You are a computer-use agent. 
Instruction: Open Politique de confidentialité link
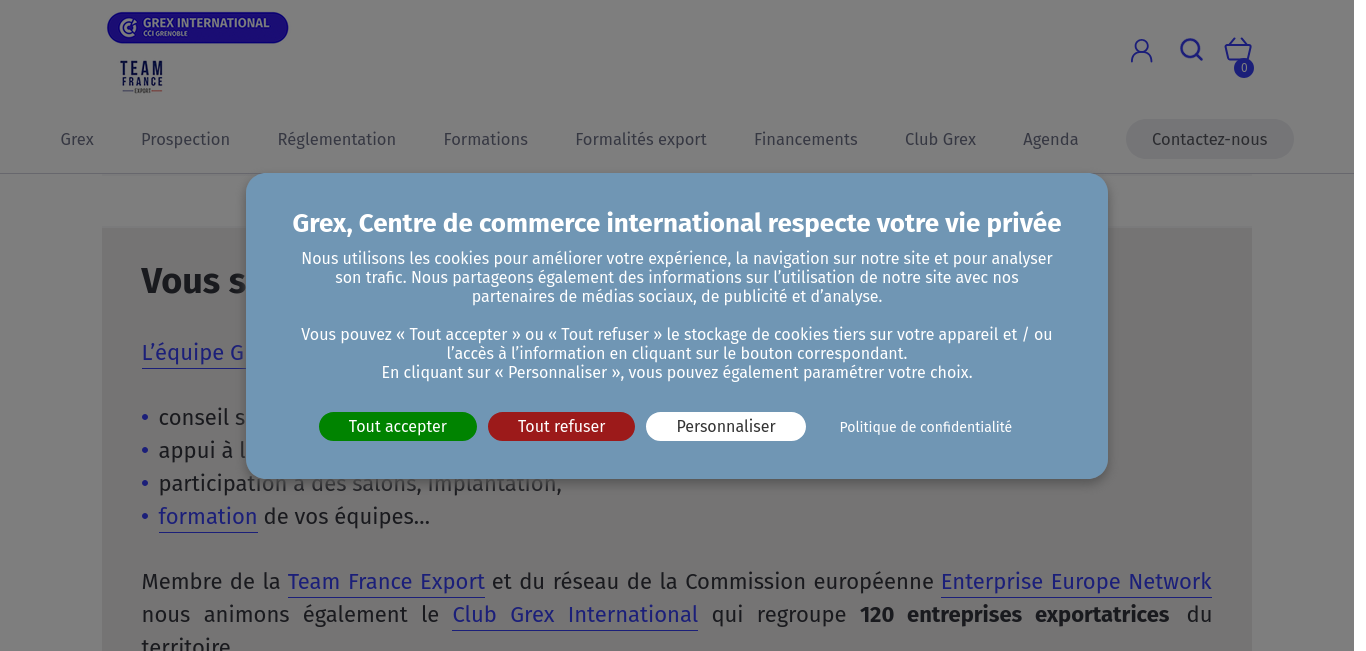[x=926, y=427]
